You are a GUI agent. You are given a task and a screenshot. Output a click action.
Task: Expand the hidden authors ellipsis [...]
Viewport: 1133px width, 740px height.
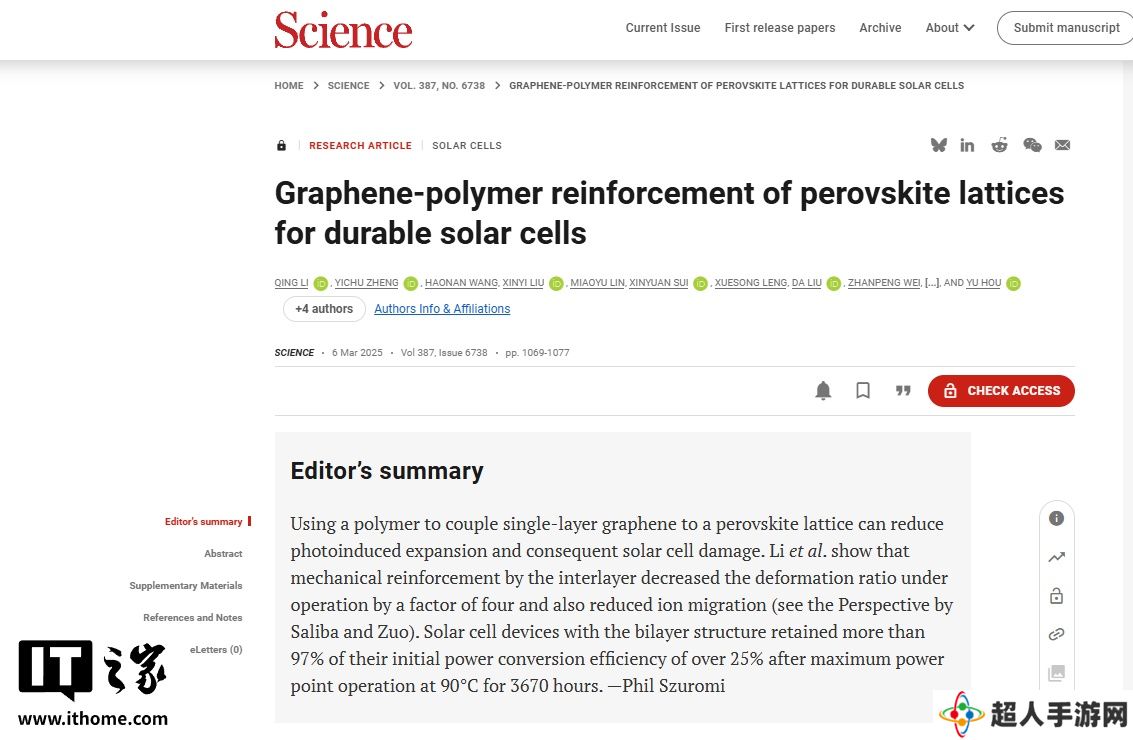[x=931, y=283]
